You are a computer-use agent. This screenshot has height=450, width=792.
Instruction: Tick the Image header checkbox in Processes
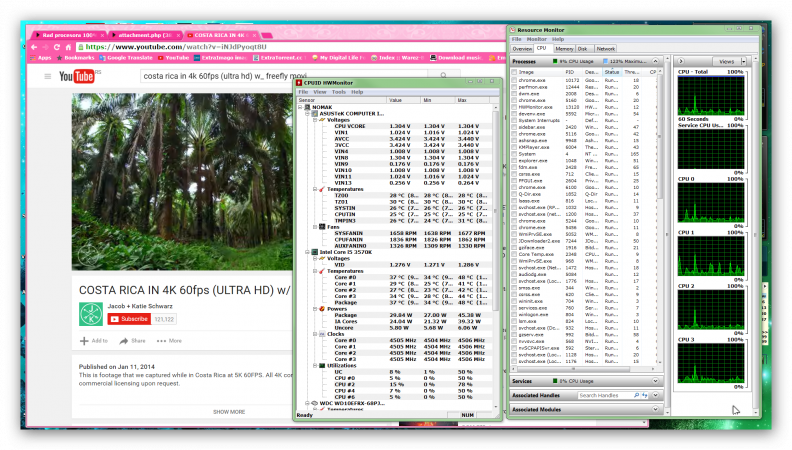(515, 72)
